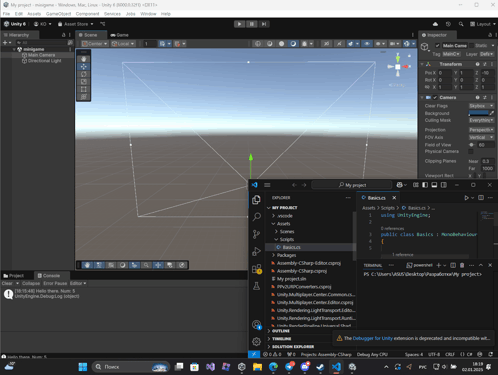Screen dimensions: 498x375
Task: Toggle Camera component enabled checkbox
Action: point(435,97)
